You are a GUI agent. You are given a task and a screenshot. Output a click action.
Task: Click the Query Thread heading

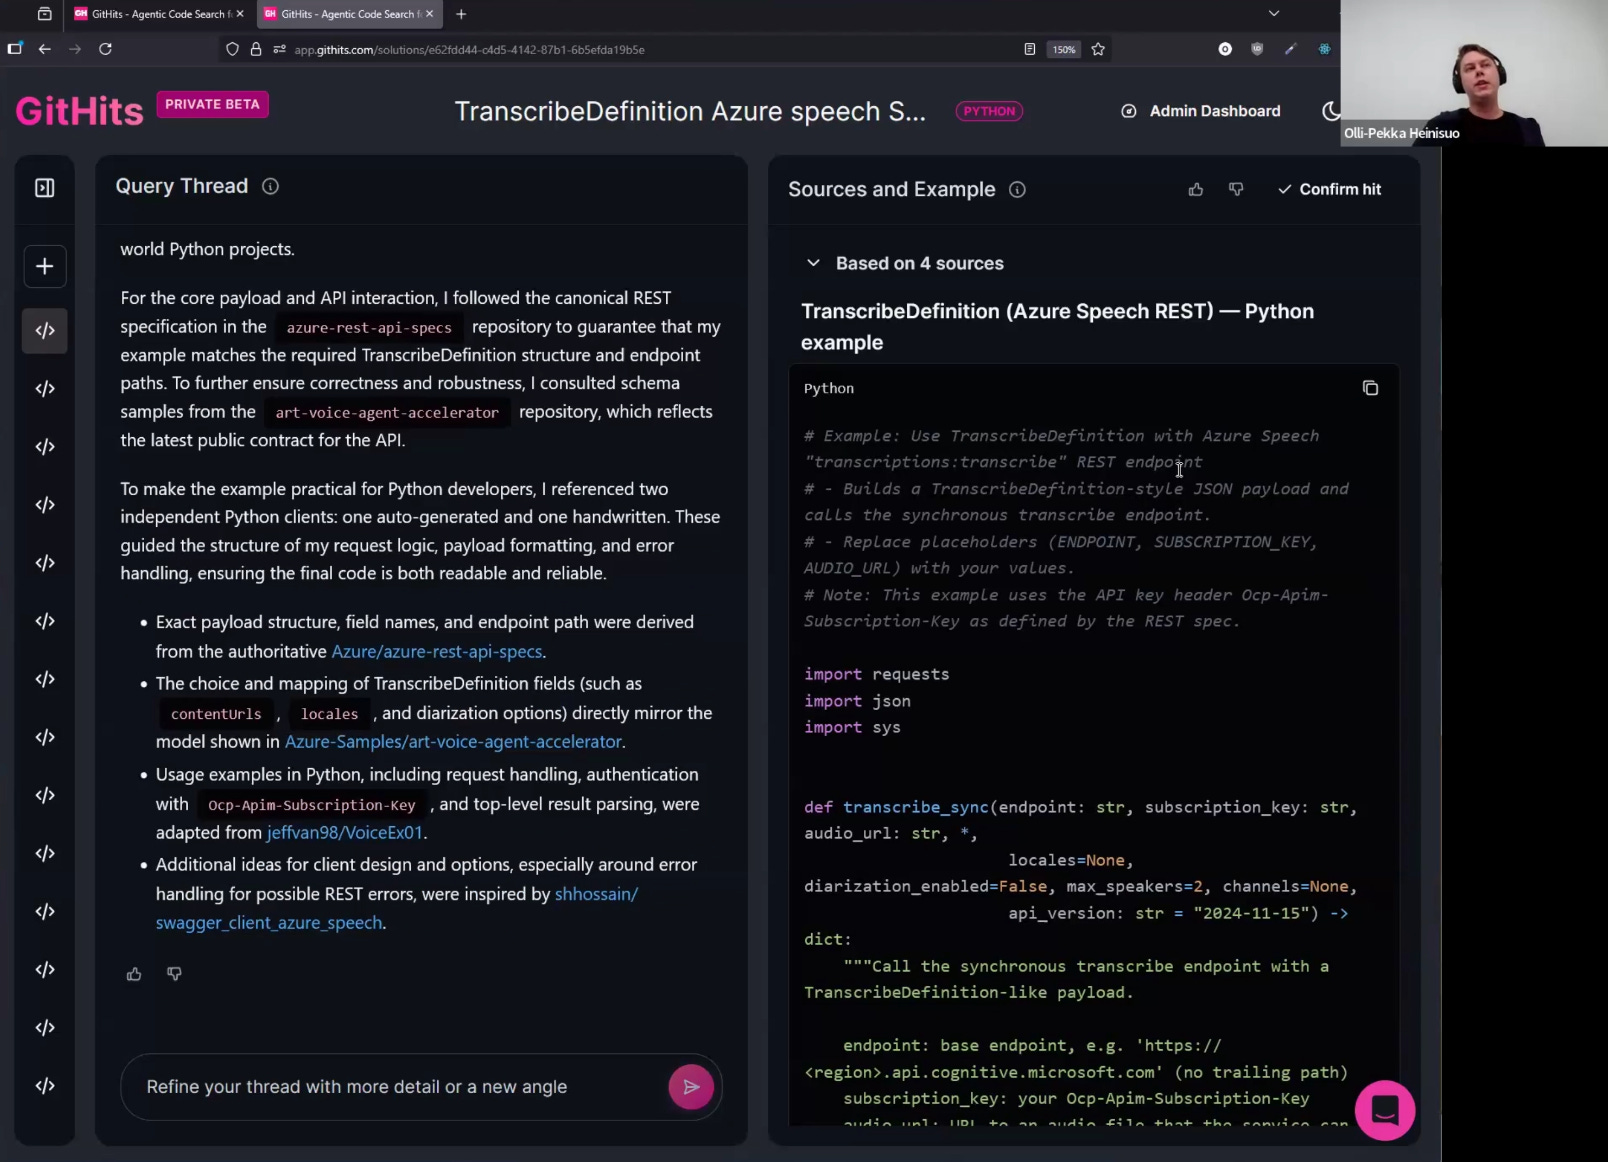point(182,186)
